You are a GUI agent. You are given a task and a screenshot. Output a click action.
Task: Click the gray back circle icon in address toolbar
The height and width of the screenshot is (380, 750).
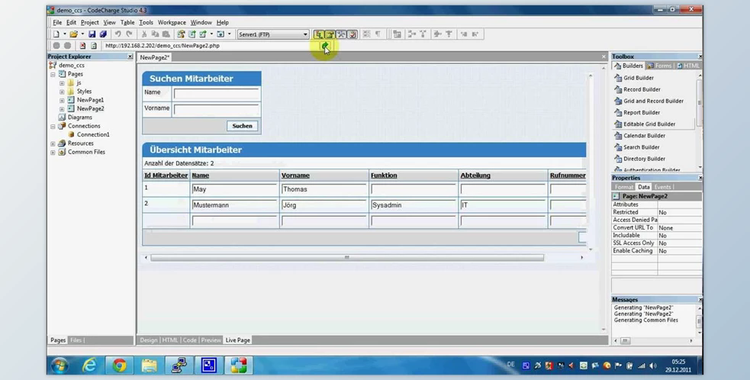[56, 46]
